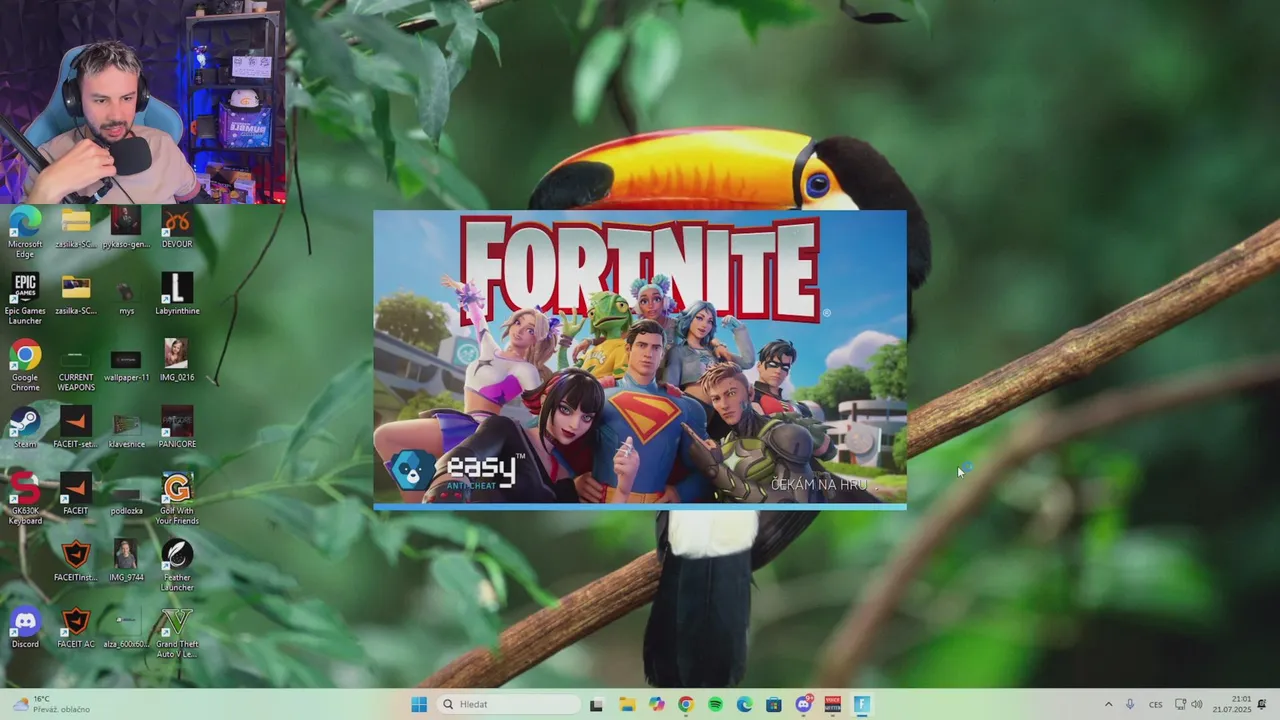This screenshot has width=1280, height=720.
Task: Select the mys desktop file
Action: [126, 295]
